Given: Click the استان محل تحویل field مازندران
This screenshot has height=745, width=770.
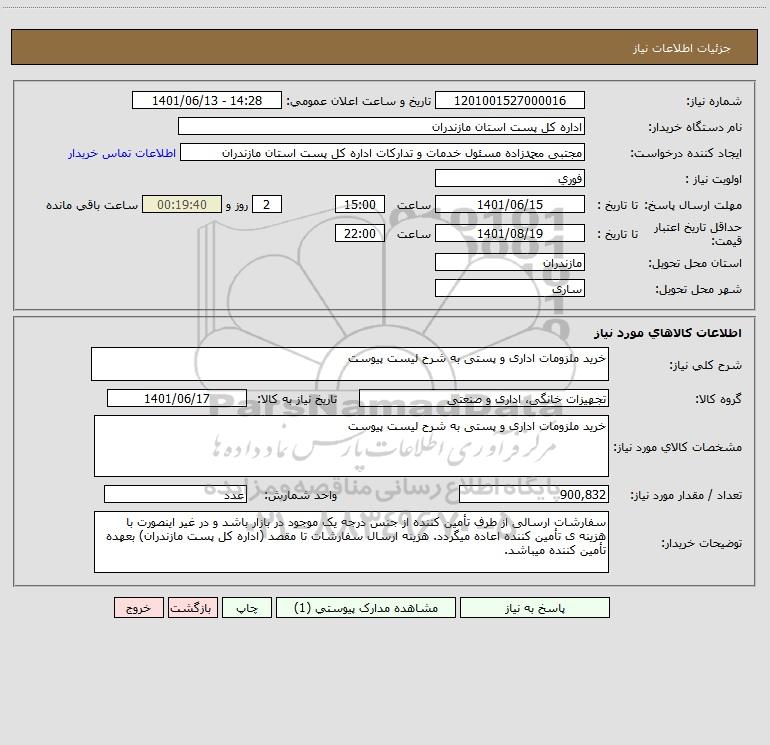Looking at the screenshot, I should pos(510,262).
